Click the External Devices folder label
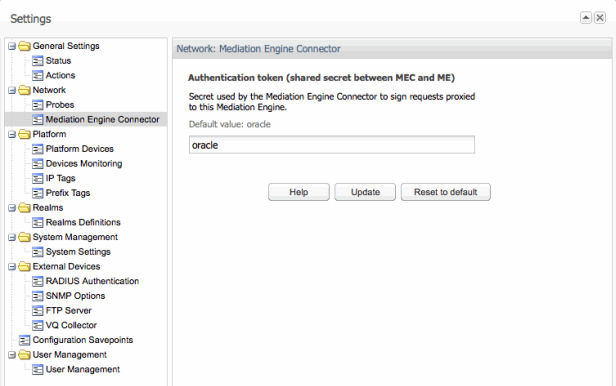The height and width of the screenshot is (386, 616). pos(66,267)
